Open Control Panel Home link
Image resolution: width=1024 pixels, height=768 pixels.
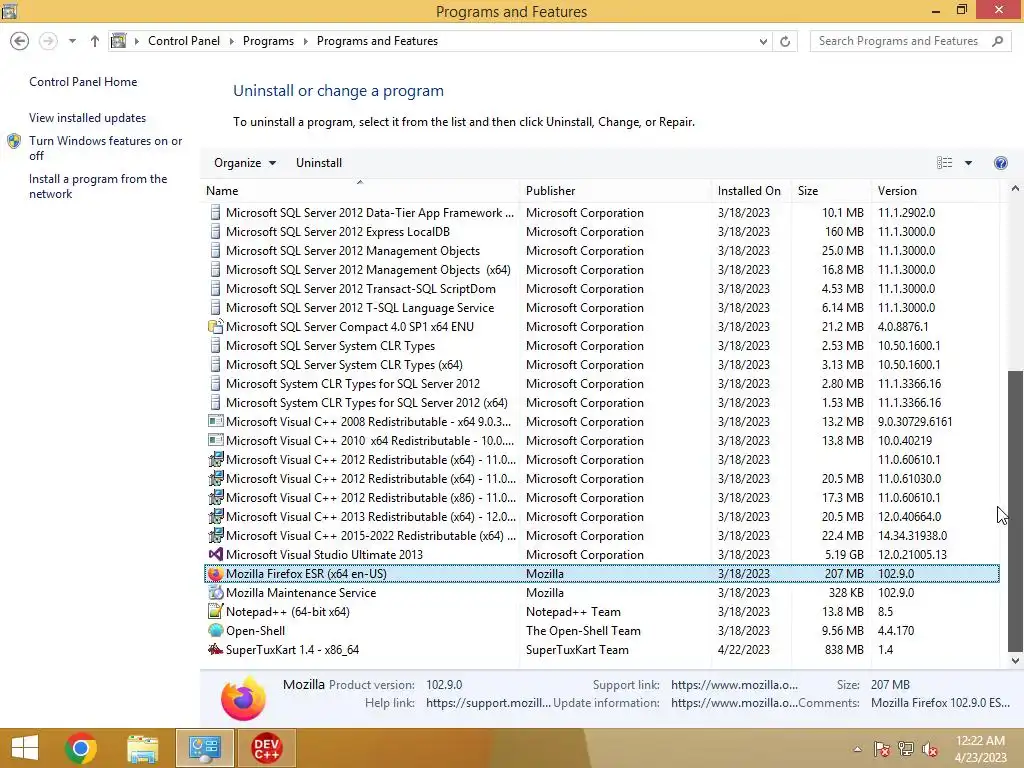(x=83, y=82)
